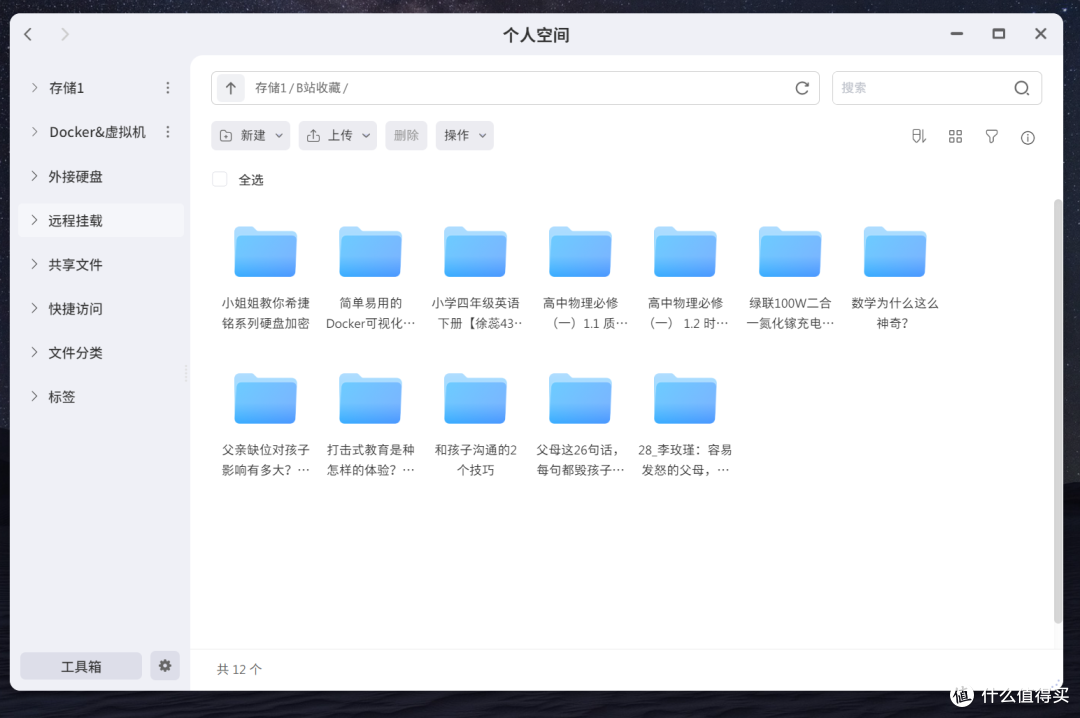Open the sort order icon

click(919, 136)
